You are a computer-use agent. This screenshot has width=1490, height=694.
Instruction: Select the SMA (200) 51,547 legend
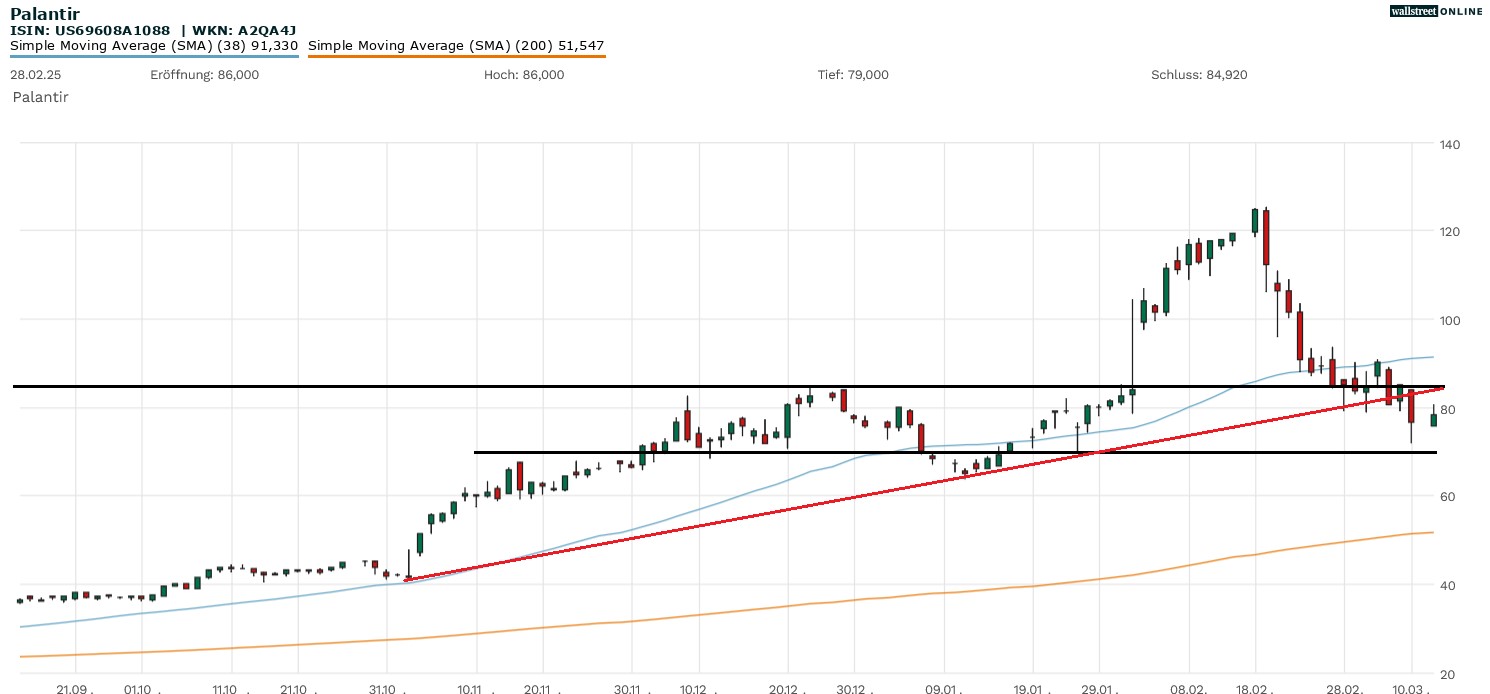(x=456, y=46)
